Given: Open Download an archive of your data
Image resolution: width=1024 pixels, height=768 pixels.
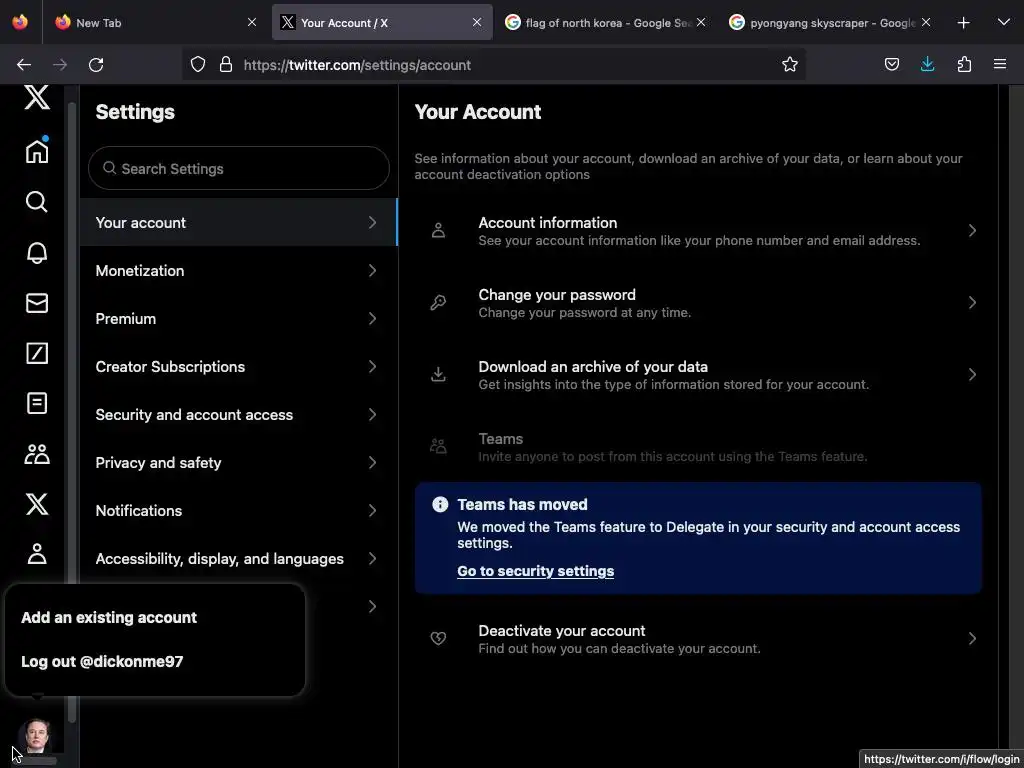Looking at the screenshot, I should click(x=698, y=374).
